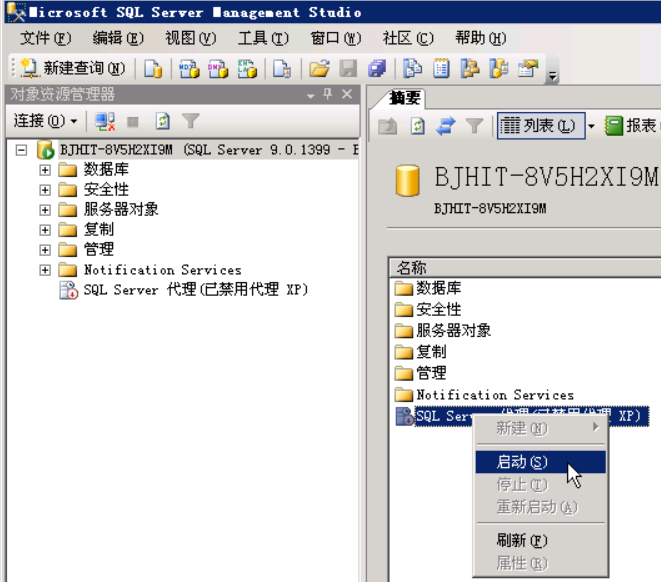Click the 报表 report button
Screen dimensions: 661x582
click(x=631, y=126)
